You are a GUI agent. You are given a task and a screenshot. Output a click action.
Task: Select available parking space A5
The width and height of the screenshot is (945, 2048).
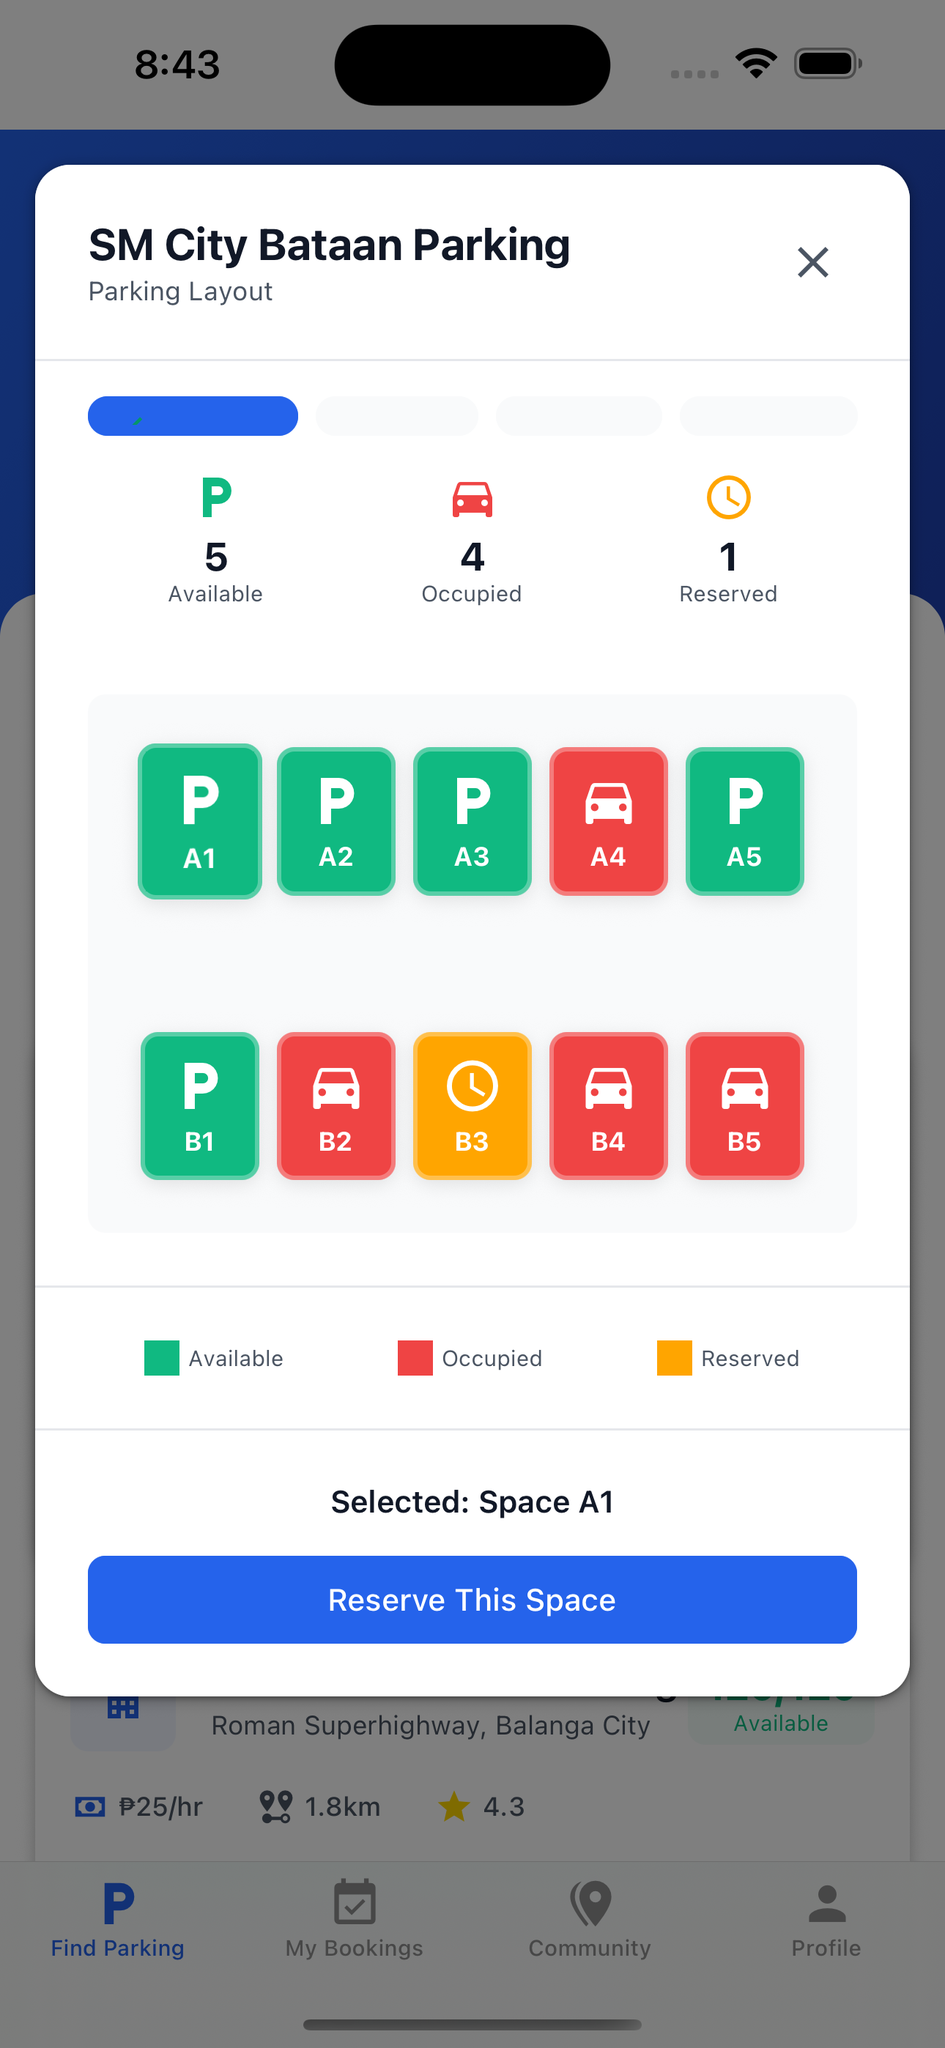coord(744,821)
